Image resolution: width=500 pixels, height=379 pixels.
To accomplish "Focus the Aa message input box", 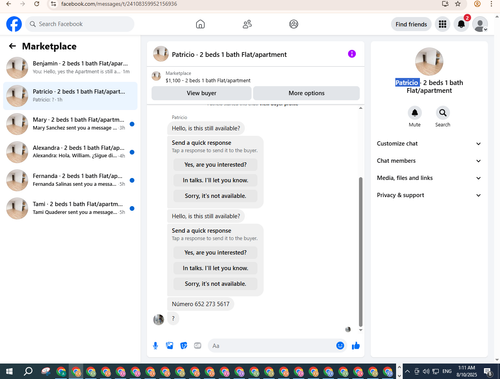I will 272,346.
